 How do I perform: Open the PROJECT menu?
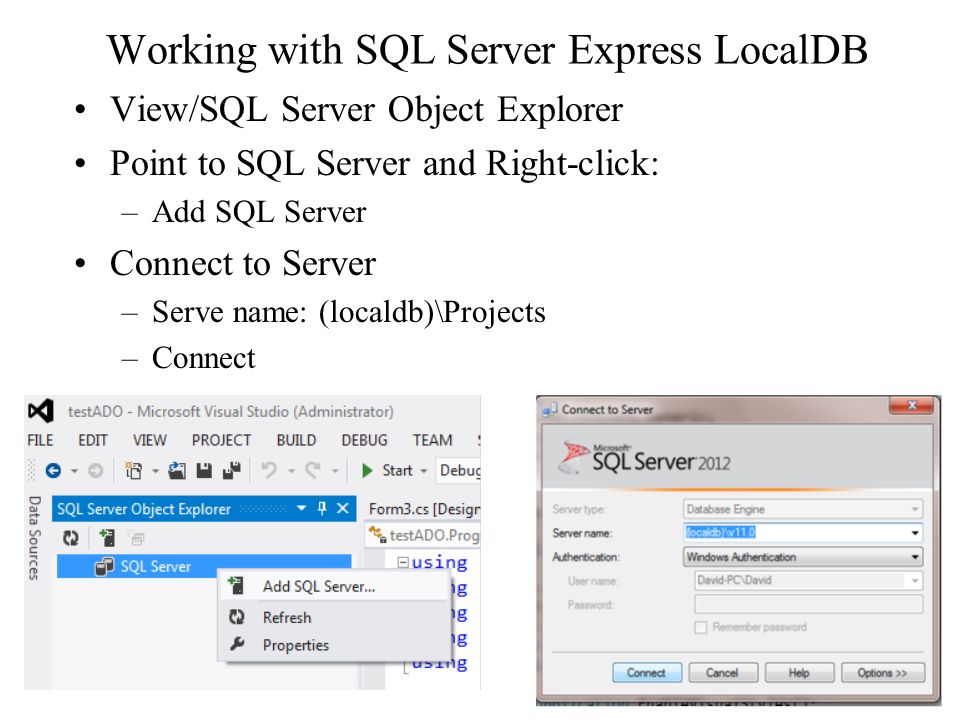[x=221, y=440]
